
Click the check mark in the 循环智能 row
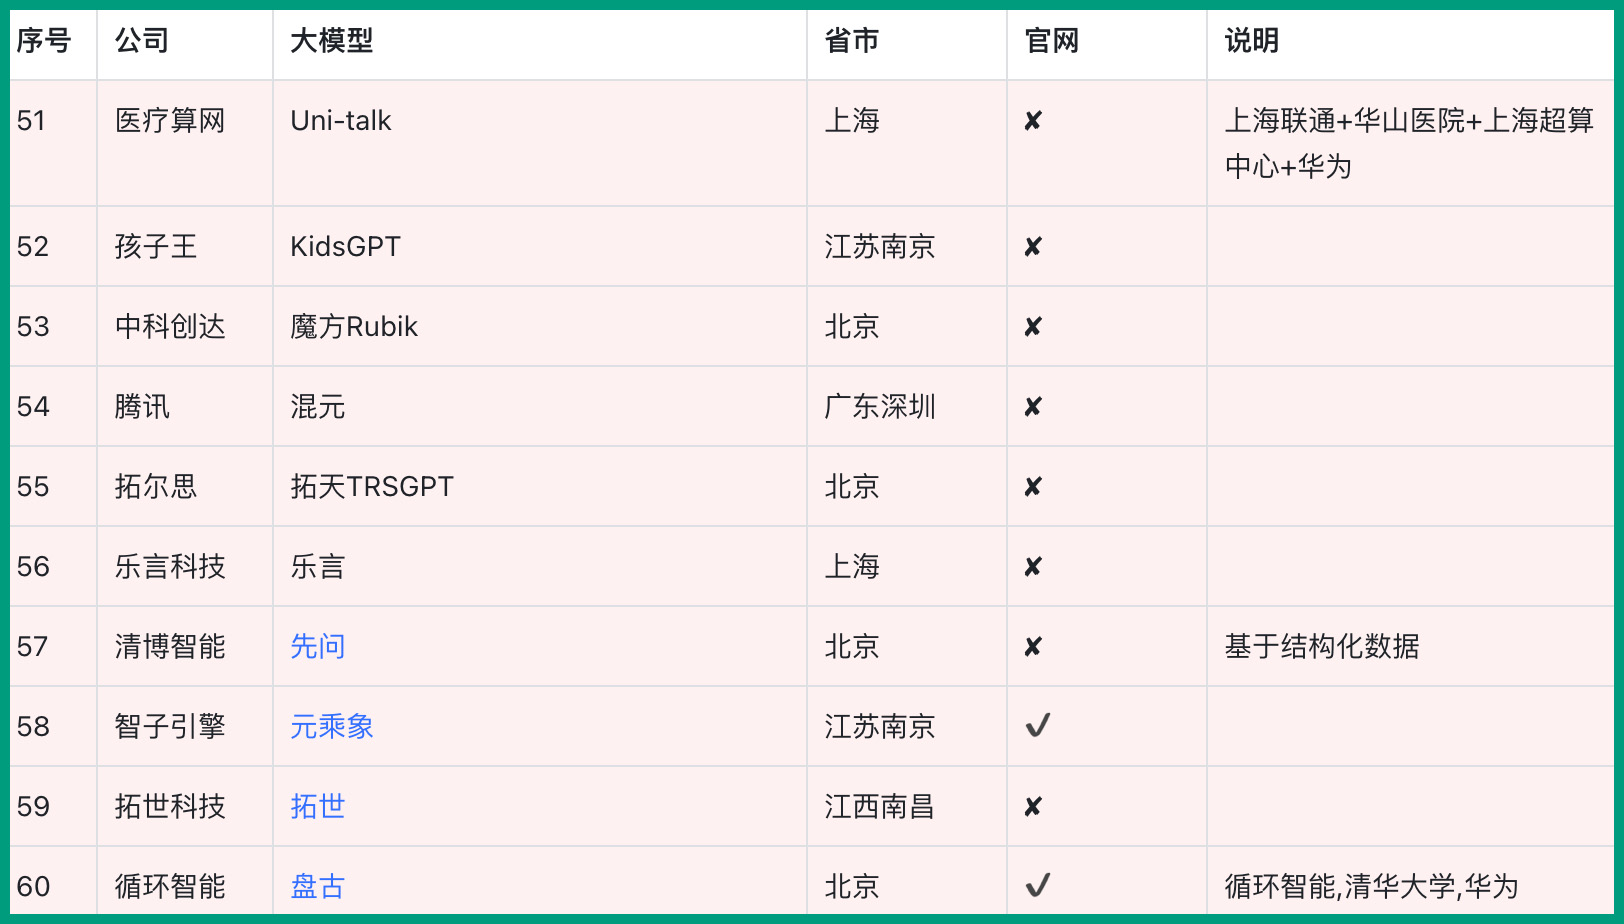1037,886
